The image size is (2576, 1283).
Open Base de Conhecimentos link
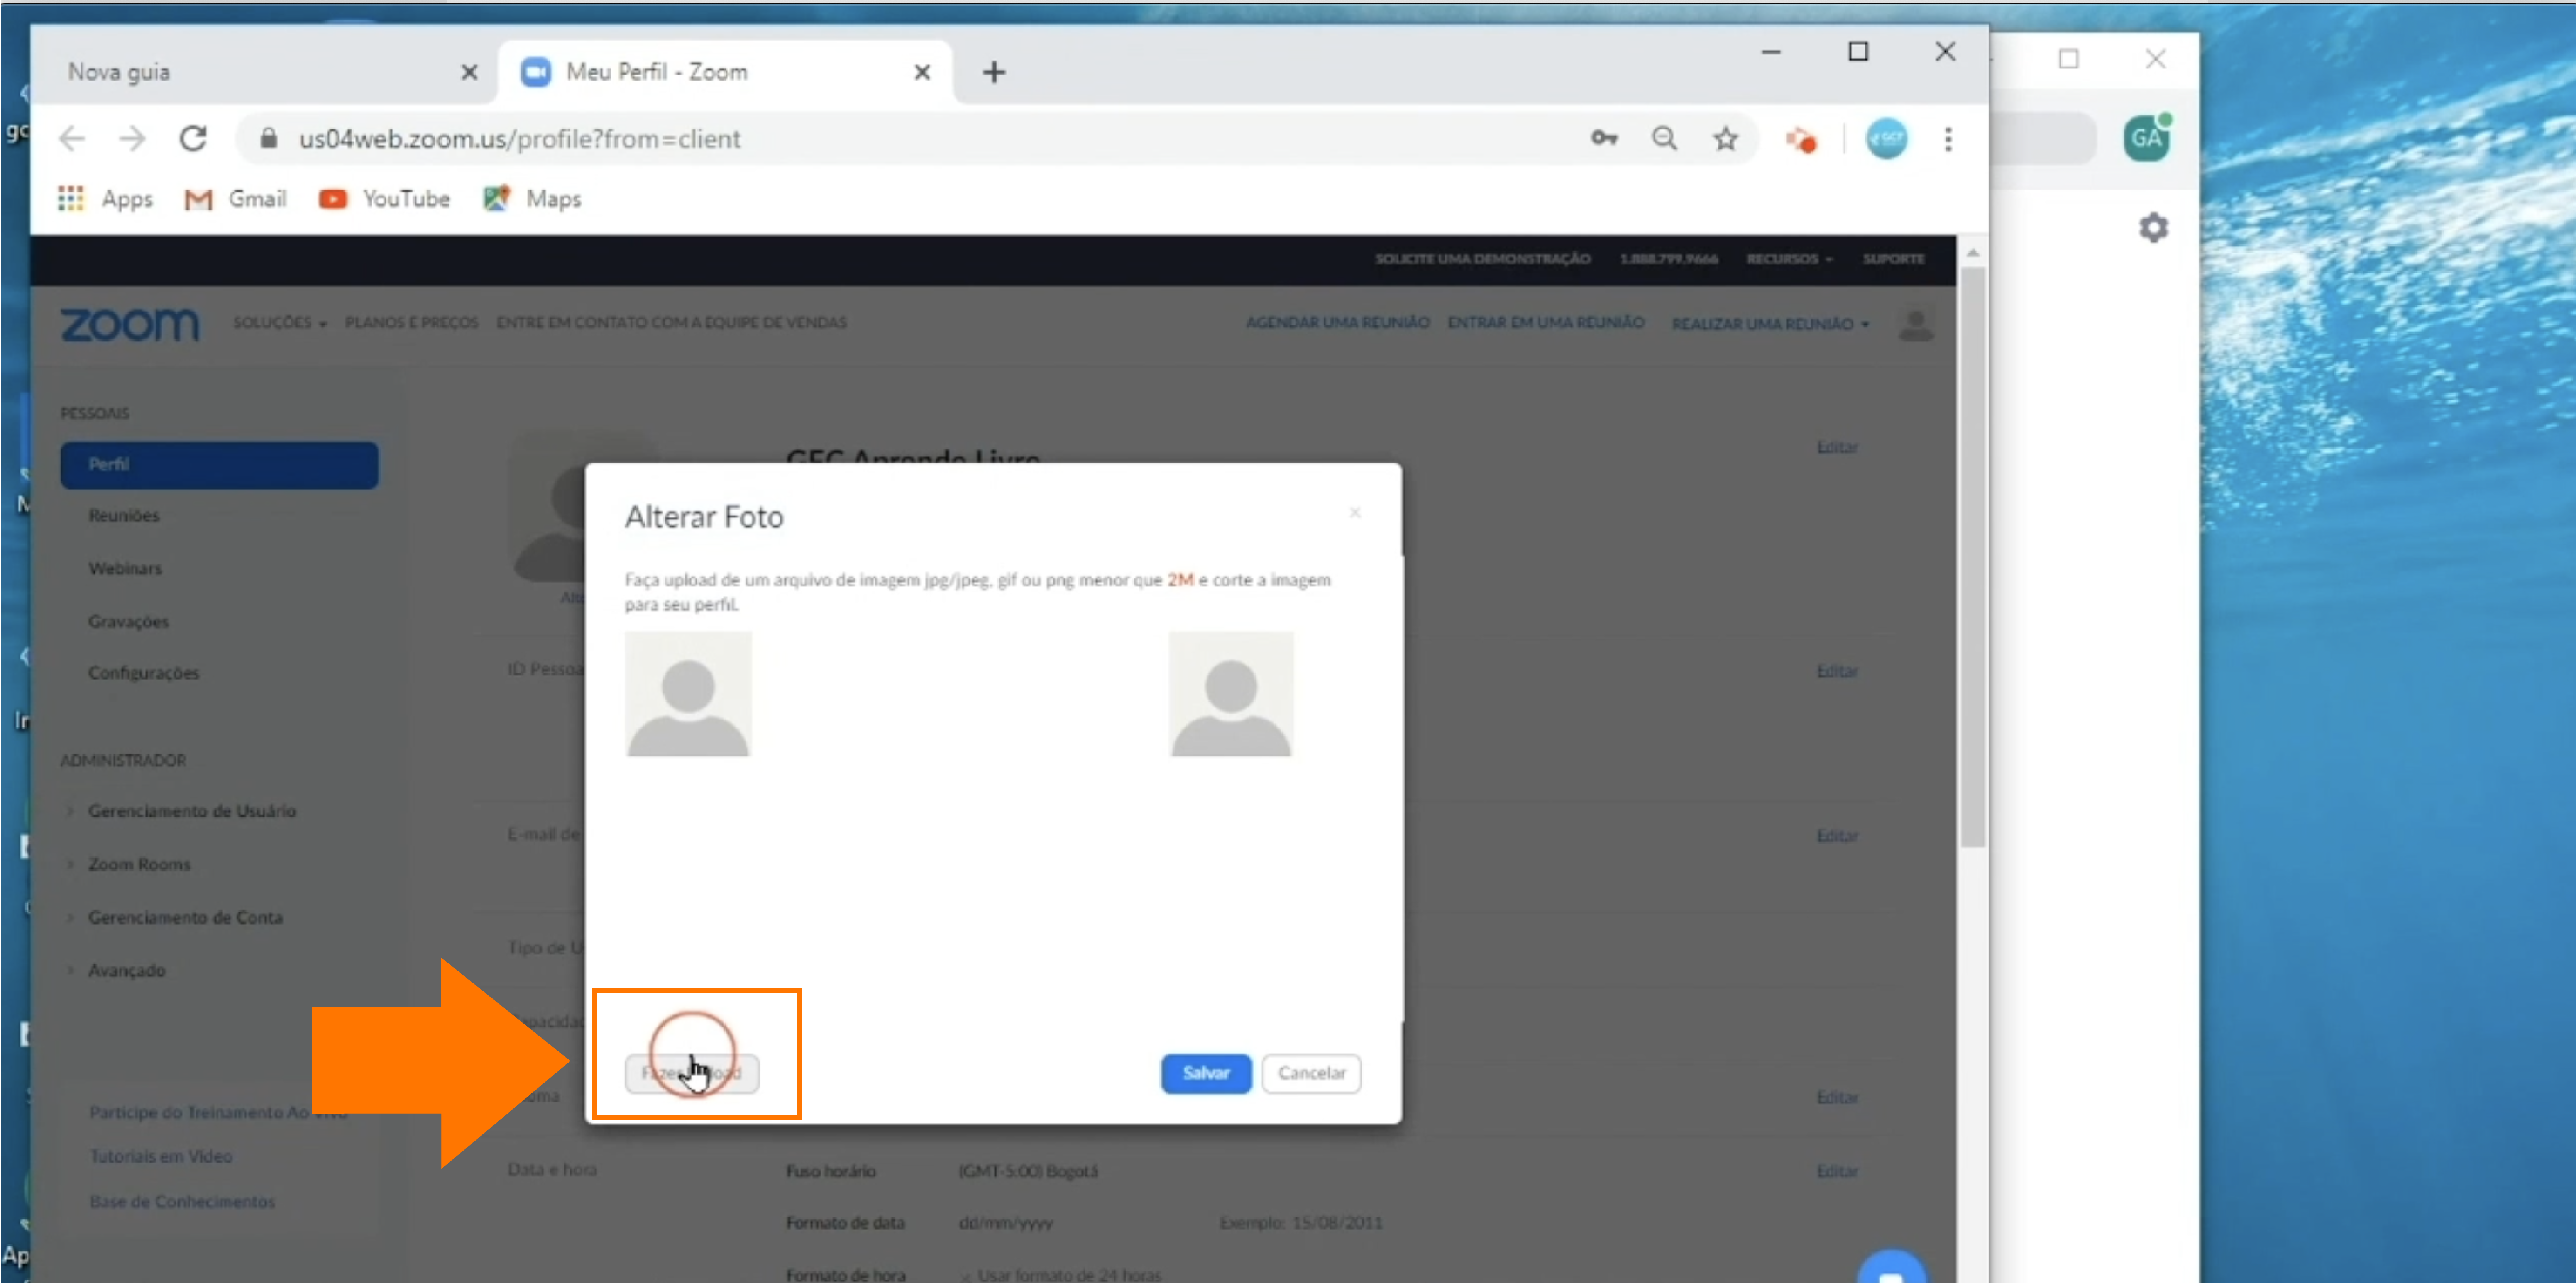tap(182, 1201)
